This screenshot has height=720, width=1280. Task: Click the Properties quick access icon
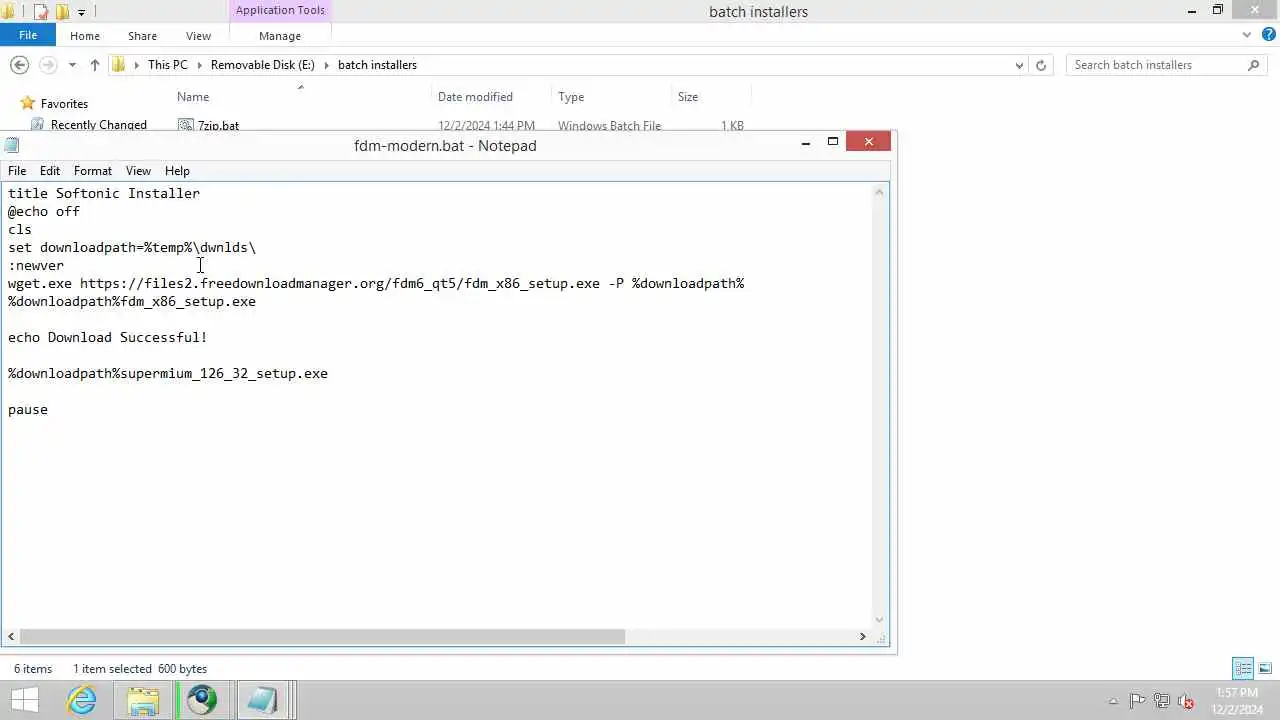[x=41, y=12]
